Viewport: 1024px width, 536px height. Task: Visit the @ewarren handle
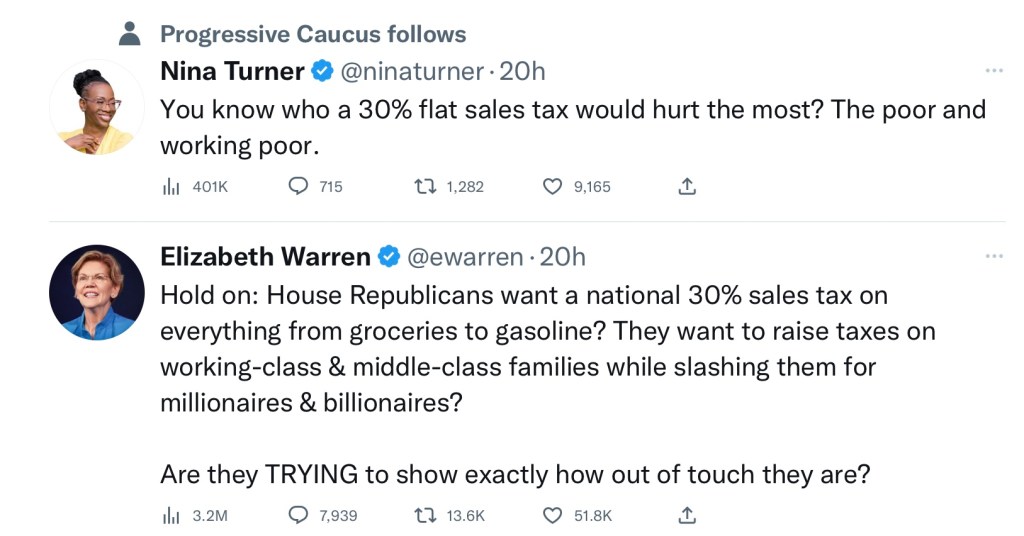[464, 257]
